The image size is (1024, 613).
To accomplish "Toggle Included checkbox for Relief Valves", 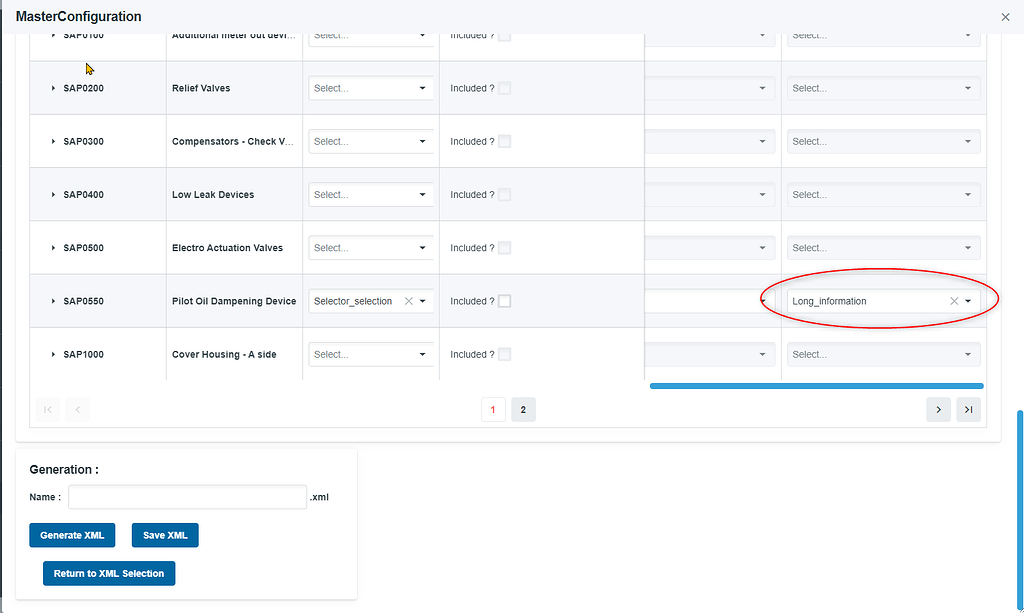I will coord(505,88).
